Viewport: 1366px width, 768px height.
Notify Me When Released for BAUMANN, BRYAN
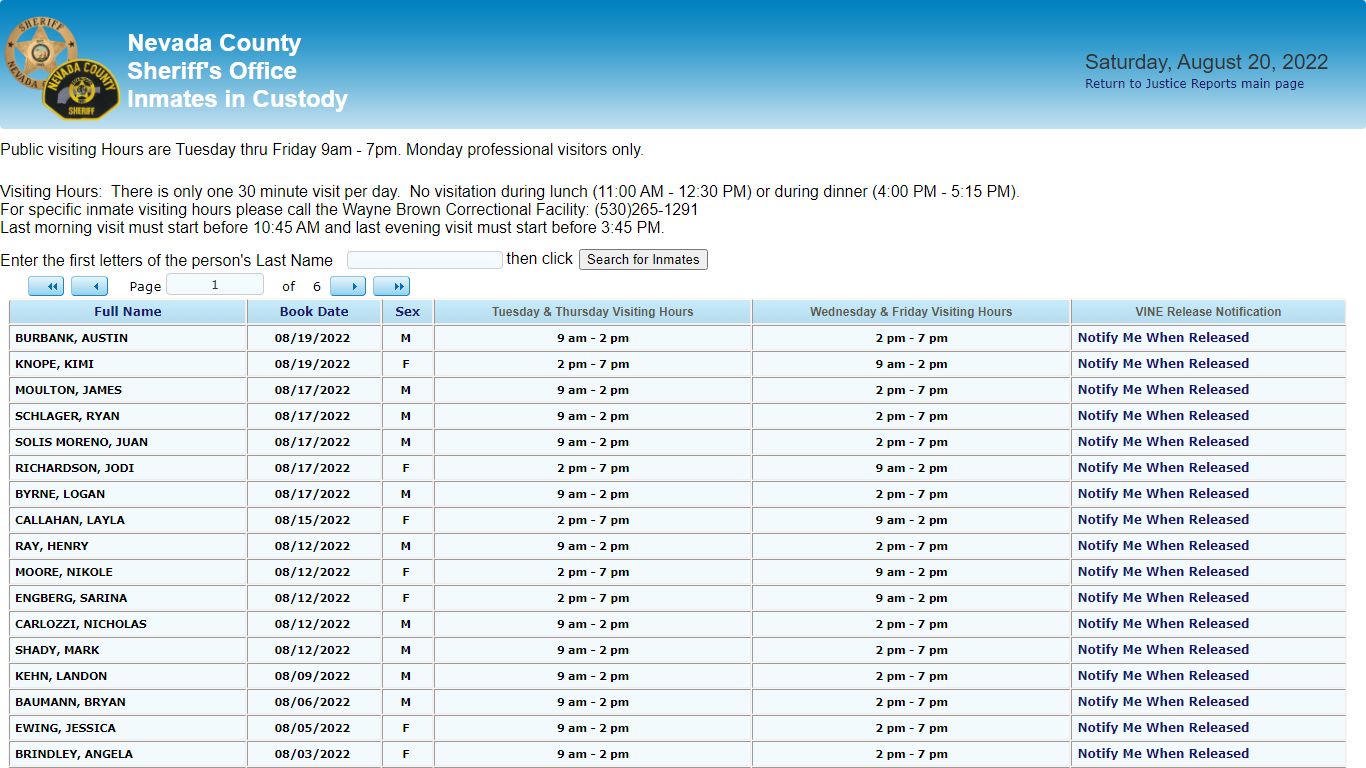pos(1163,702)
